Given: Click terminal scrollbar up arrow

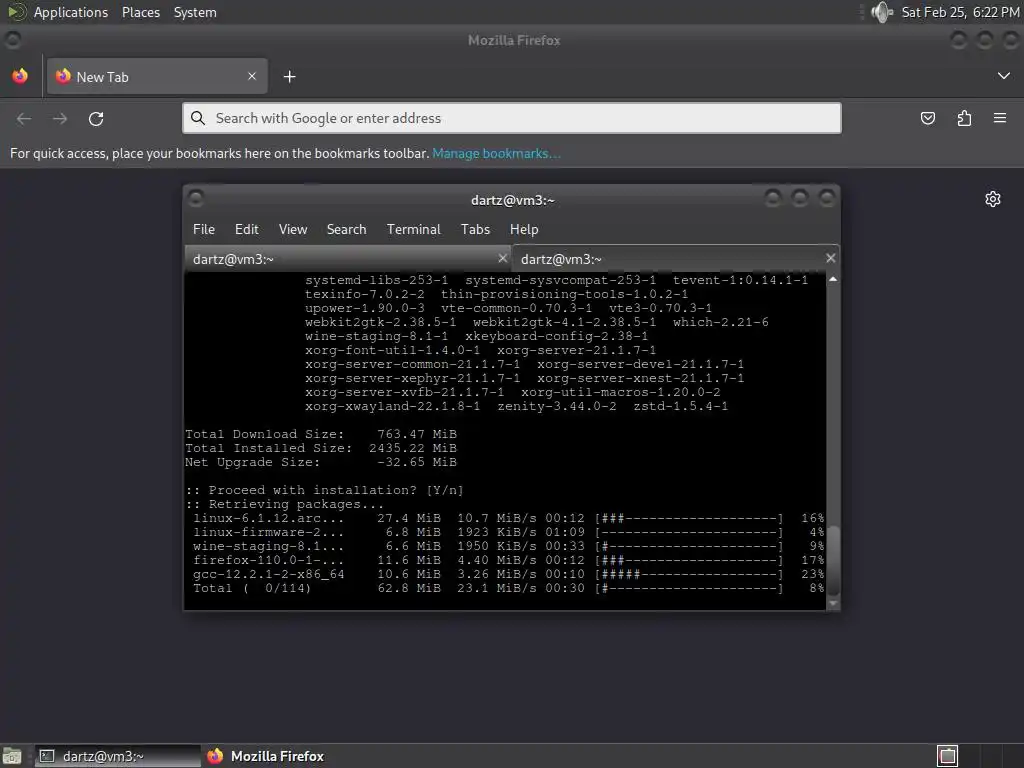Looking at the screenshot, I should pos(833,280).
